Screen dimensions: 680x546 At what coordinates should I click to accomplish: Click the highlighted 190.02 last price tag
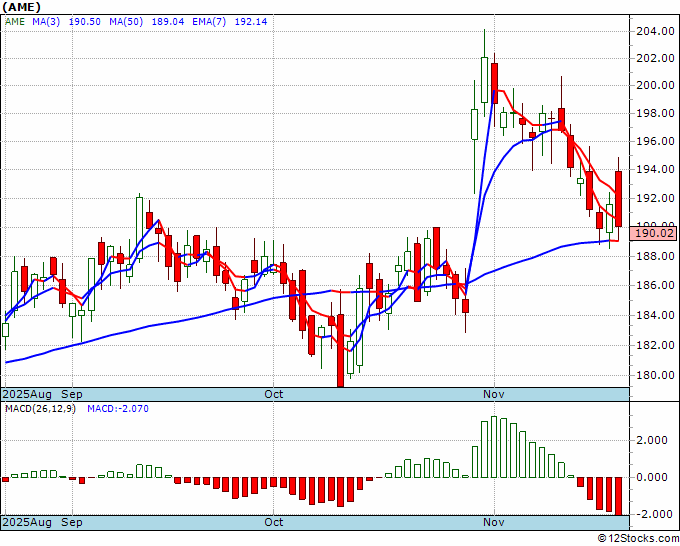[x=654, y=234]
